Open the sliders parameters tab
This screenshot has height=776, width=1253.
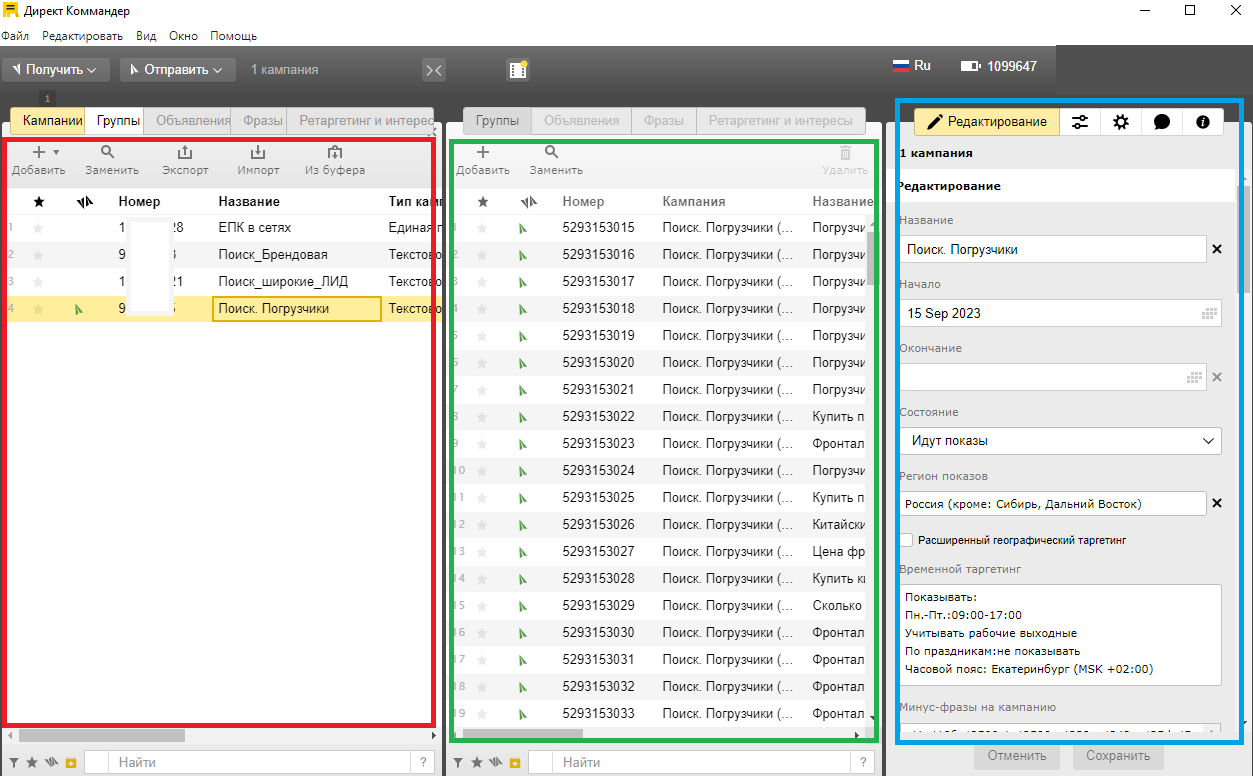[x=1080, y=122]
